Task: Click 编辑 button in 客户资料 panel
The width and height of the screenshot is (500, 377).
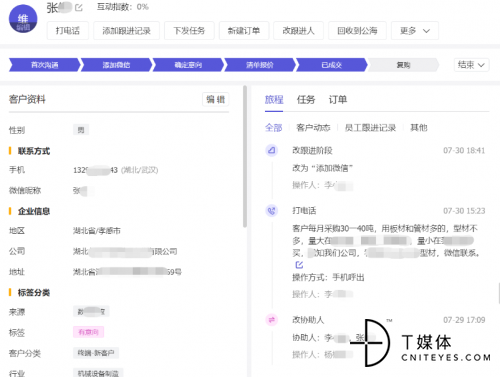Action: tap(216, 99)
